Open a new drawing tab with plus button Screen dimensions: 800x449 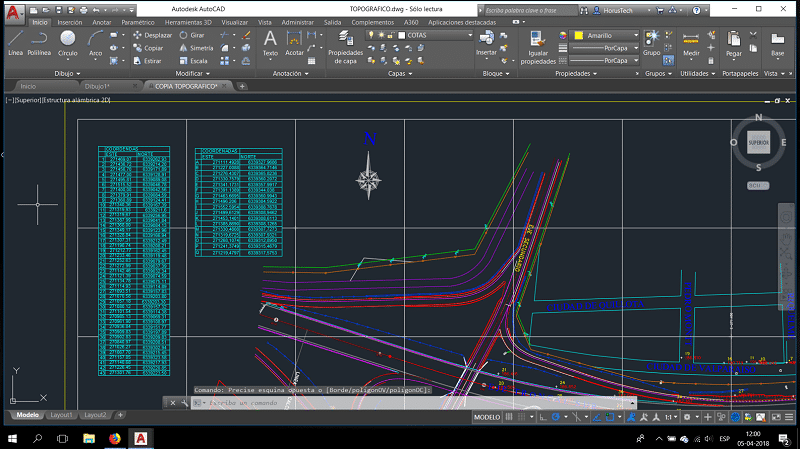242,86
